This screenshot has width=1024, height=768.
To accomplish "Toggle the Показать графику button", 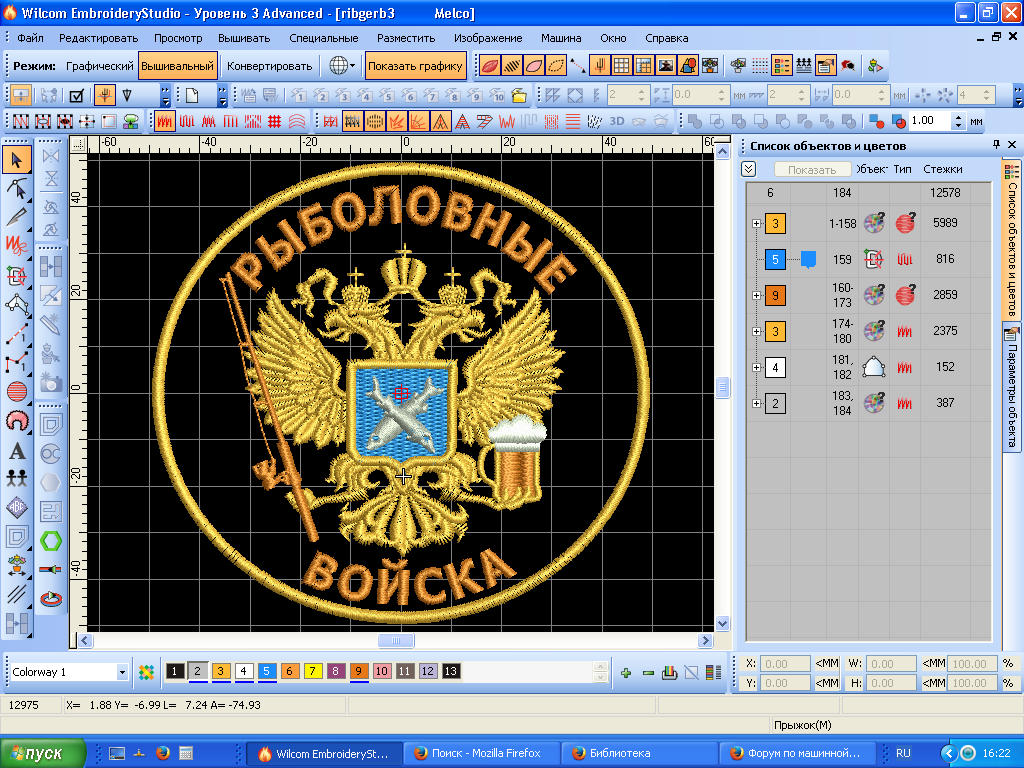I will (415, 66).
